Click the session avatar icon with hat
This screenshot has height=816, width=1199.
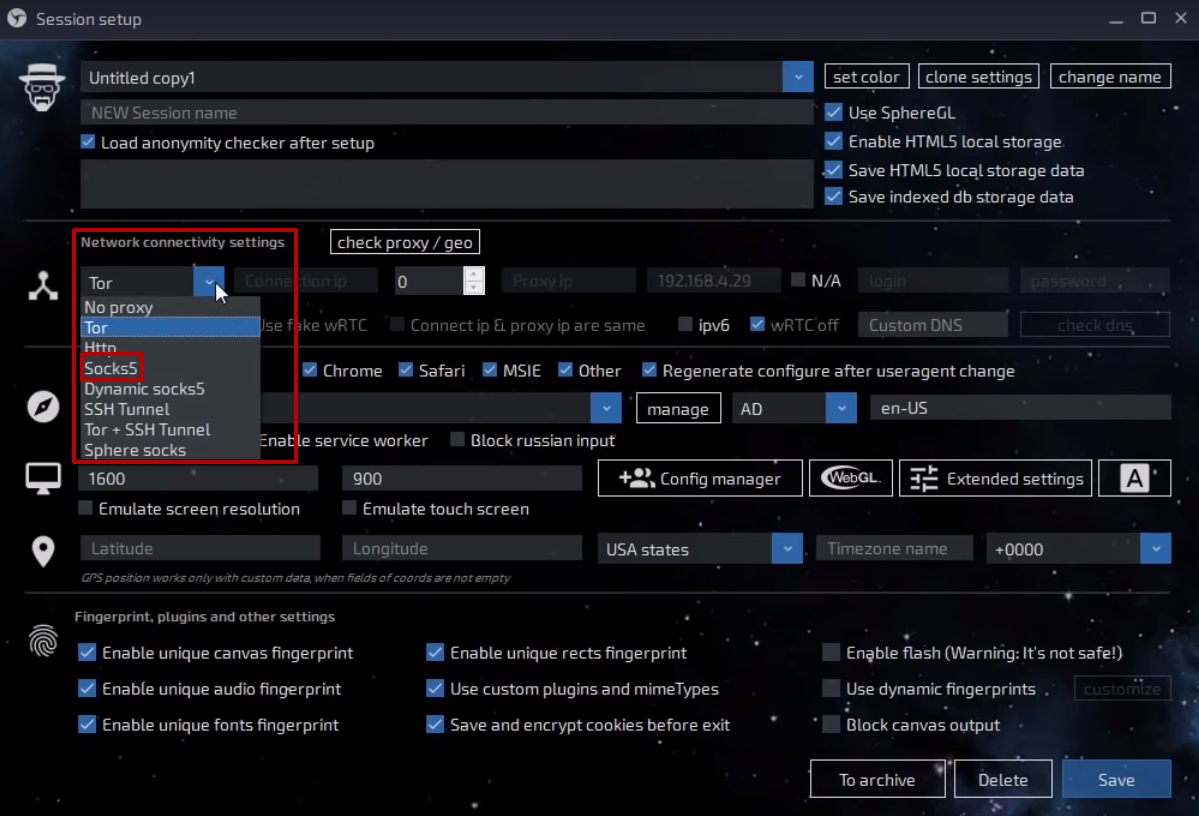(42, 88)
